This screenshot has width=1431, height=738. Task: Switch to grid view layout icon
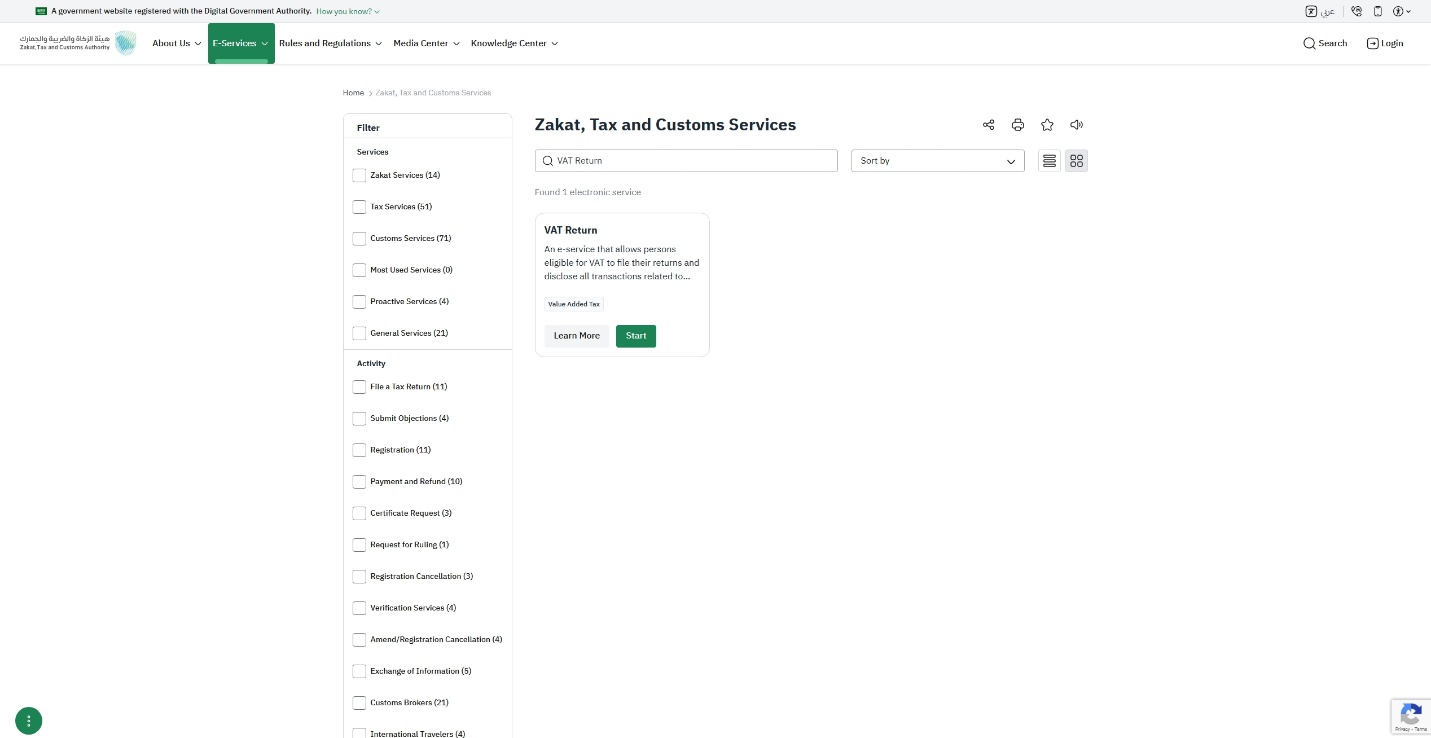pos(1076,160)
